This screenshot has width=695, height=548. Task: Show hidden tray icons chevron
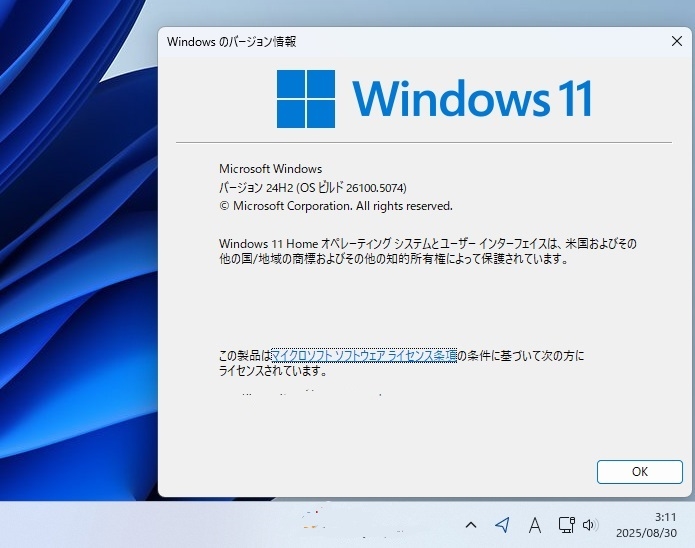pos(471,525)
